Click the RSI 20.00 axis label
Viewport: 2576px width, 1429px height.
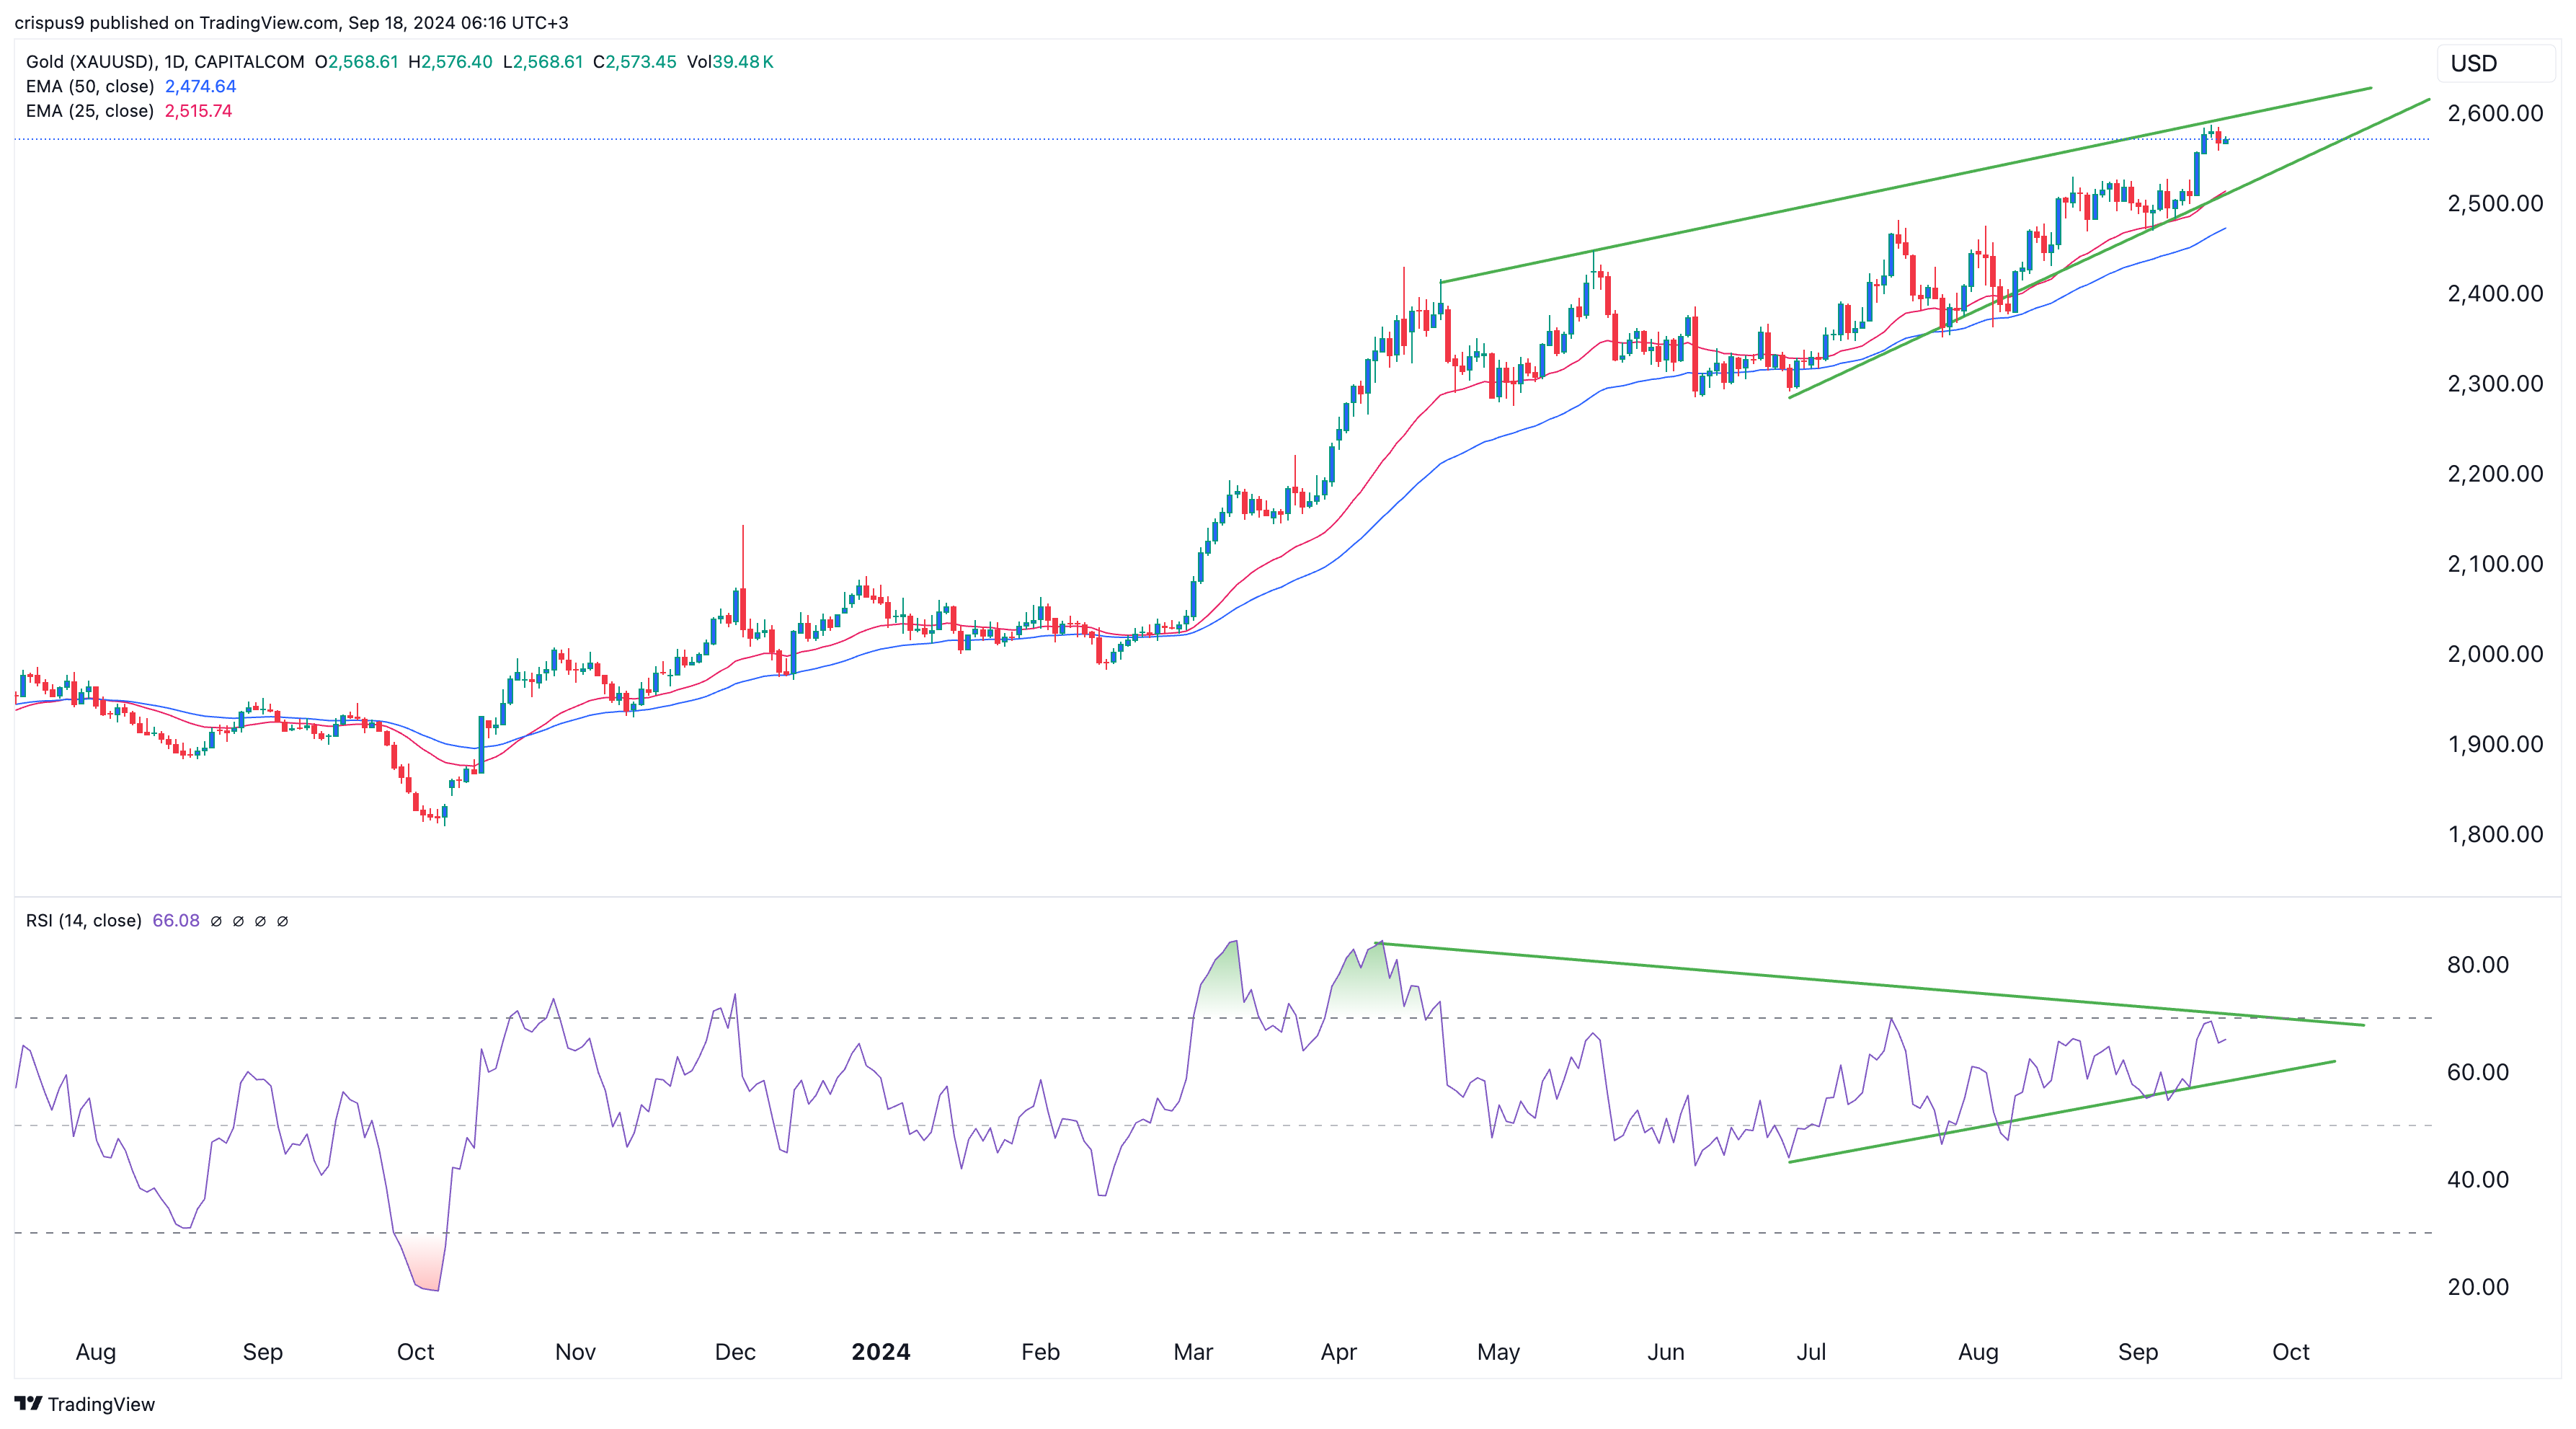2478,1286
